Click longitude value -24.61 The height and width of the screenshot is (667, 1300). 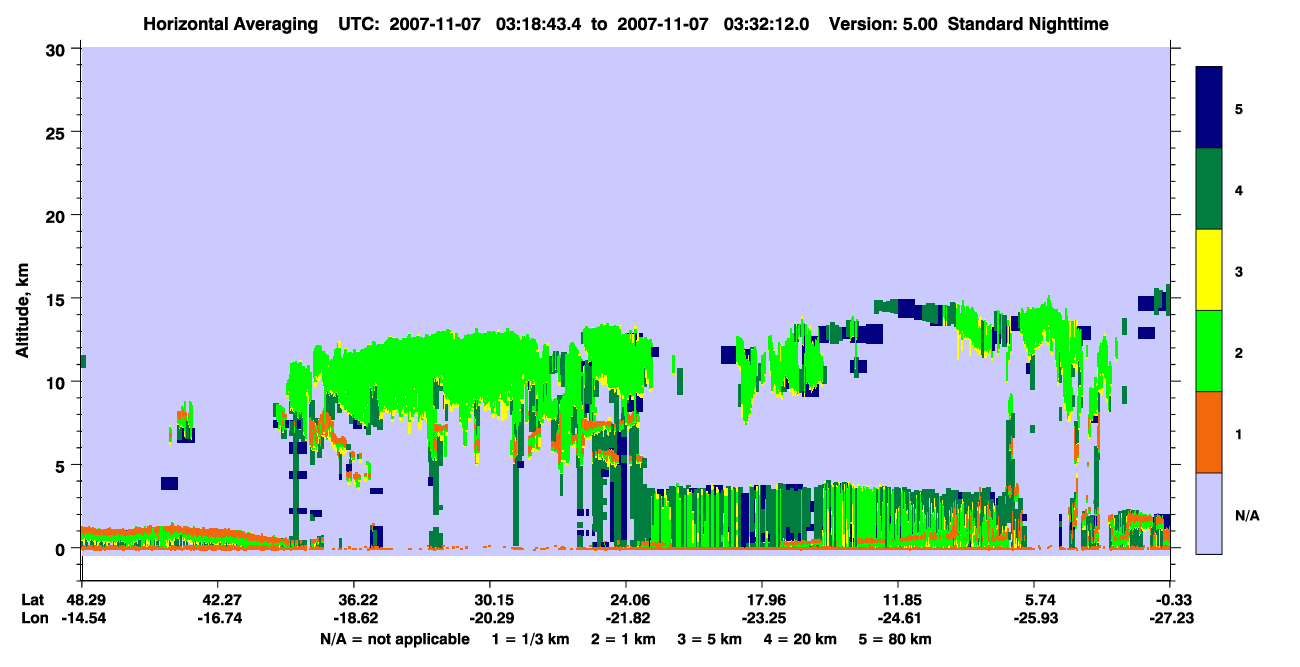click(898, 618)
